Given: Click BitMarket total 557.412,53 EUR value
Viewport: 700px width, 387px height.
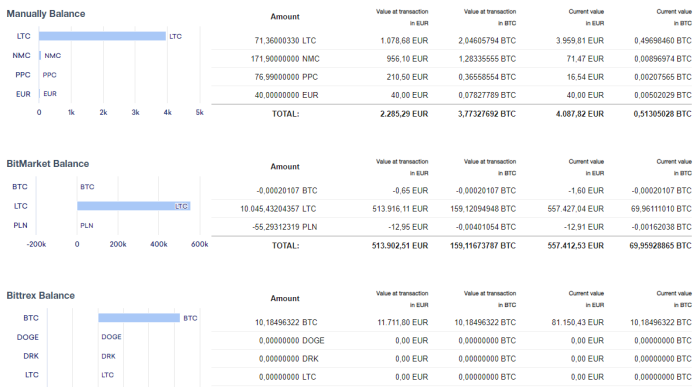Looking at the screenshot, I should pos(575,246).
